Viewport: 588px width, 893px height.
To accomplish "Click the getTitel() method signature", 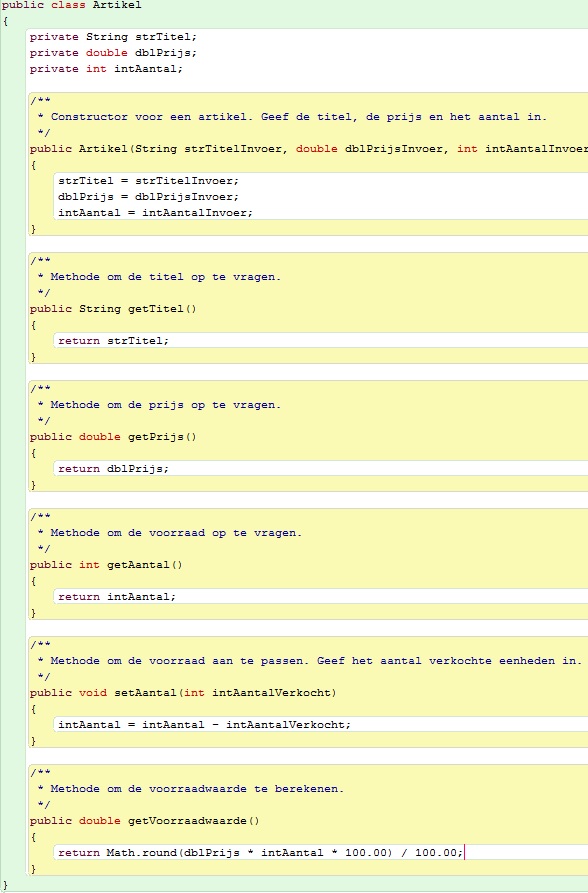I will (113, 309).
